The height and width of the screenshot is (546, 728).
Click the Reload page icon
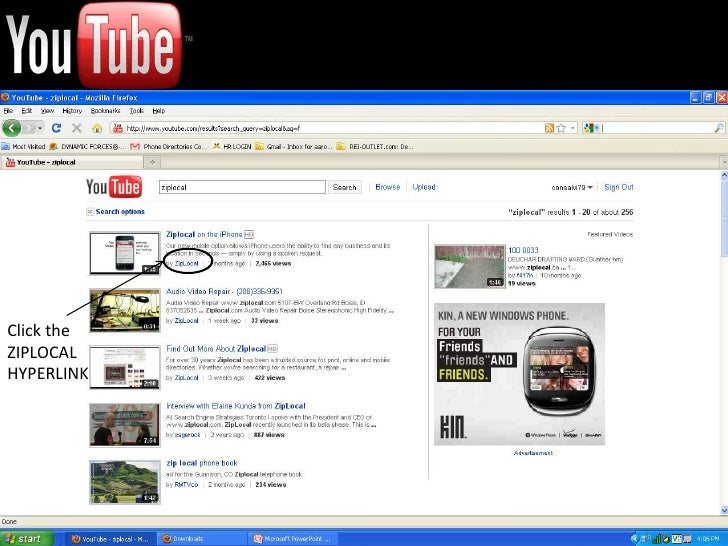coord(57,128)
